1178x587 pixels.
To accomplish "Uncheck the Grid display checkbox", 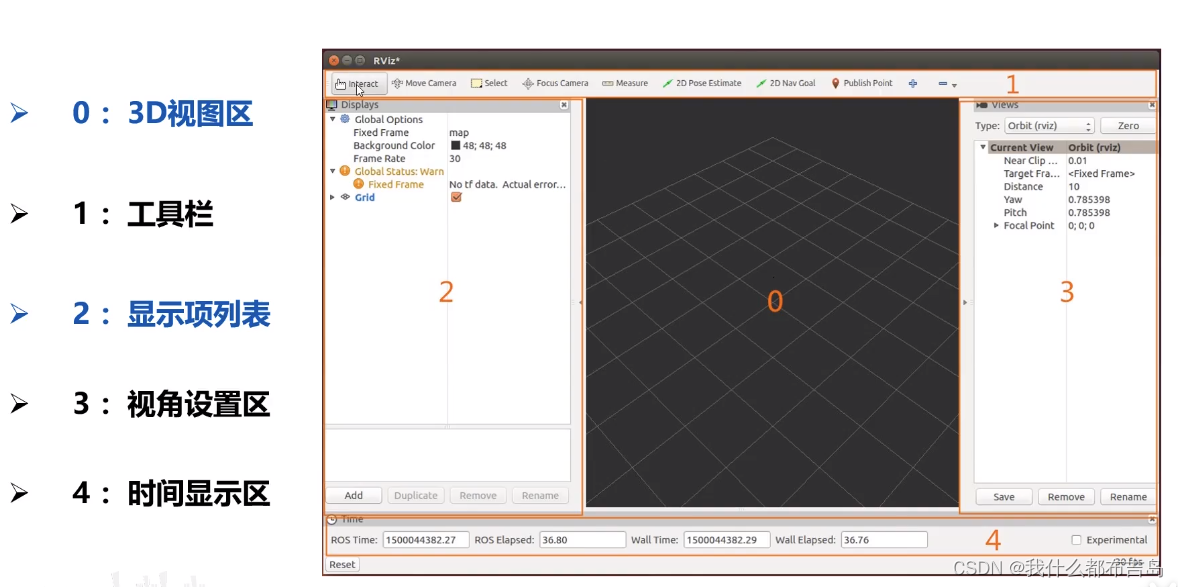I will 456,197.
